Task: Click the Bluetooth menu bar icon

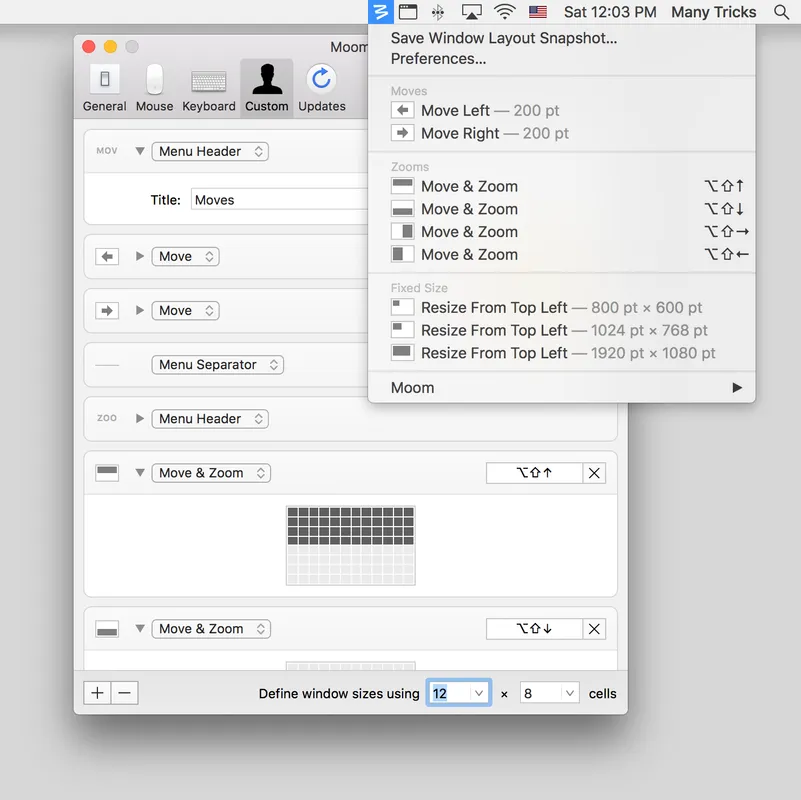Action: coord(437,12)
